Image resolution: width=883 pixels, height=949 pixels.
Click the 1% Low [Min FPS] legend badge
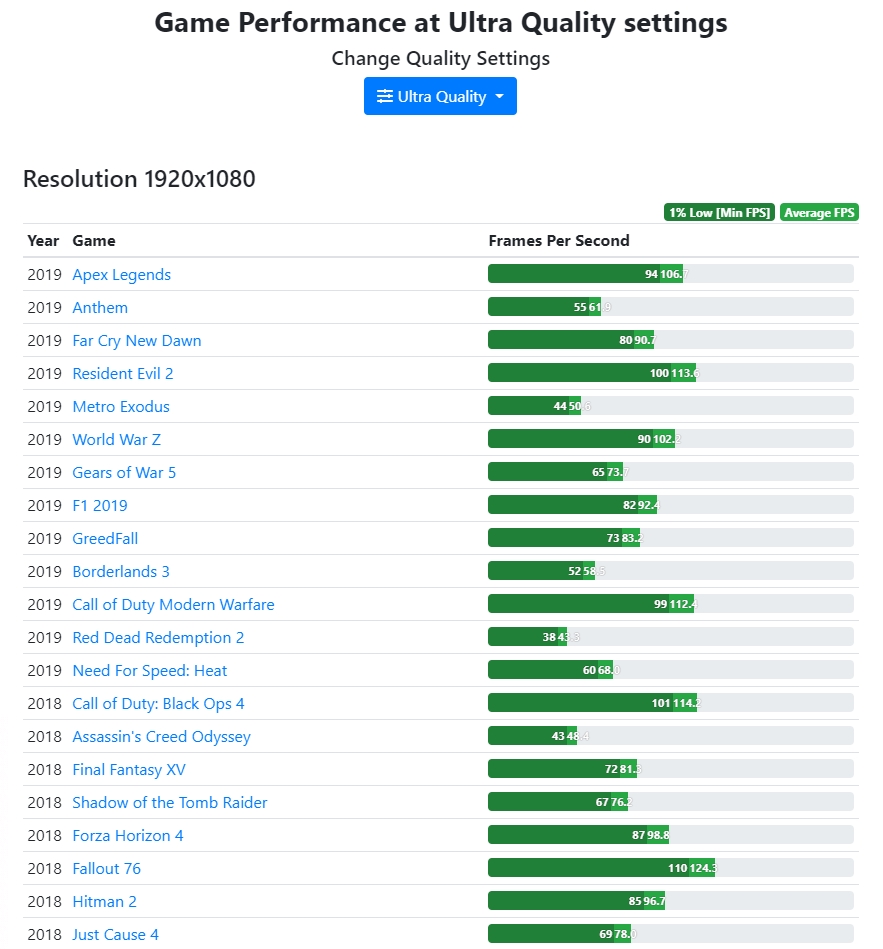click(x=719, y=212)
